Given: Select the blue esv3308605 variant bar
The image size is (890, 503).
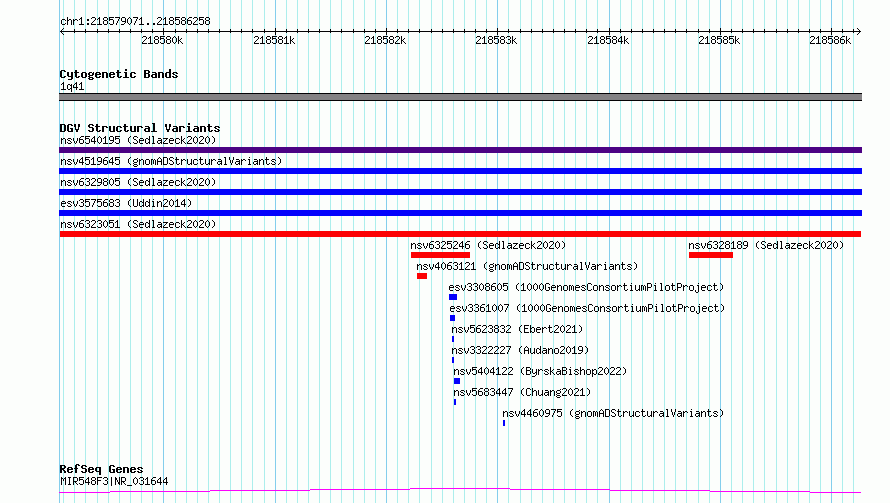Looking at the screenshot, I should pyautogui.click(x=453, y=297).
